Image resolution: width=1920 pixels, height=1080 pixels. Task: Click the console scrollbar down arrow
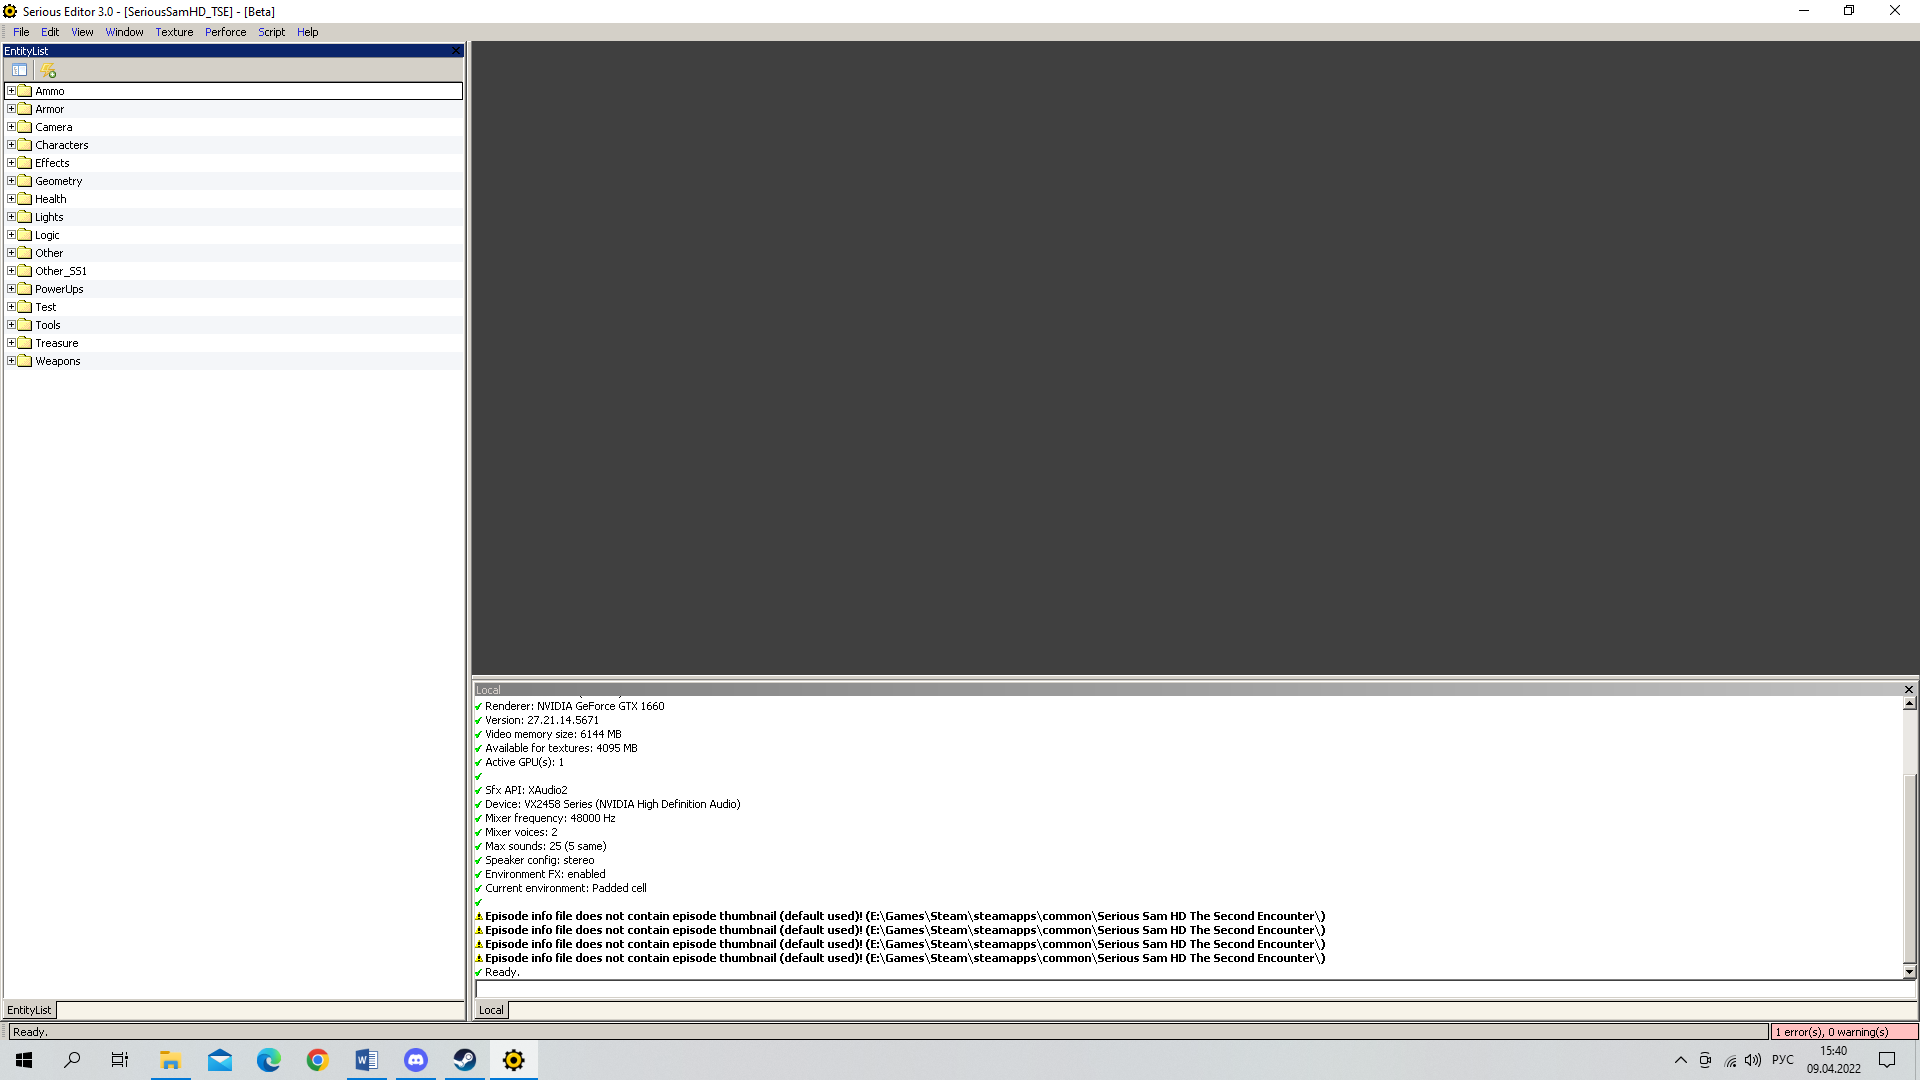point(1909,972)
